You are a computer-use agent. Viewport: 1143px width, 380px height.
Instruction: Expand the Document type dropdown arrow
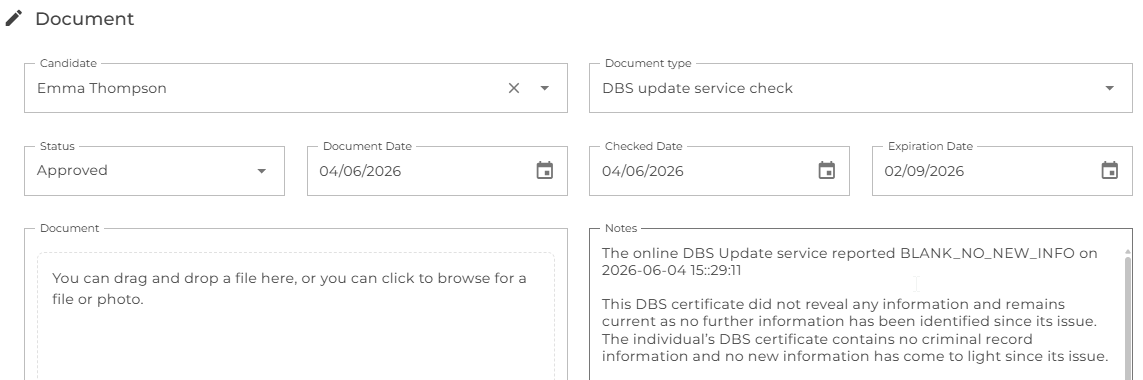(x=1109, y=88)
